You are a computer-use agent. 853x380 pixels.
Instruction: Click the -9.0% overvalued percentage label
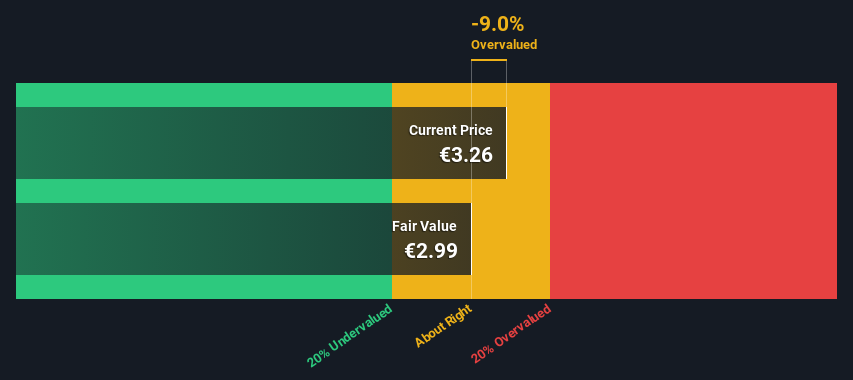pos(497,24)
